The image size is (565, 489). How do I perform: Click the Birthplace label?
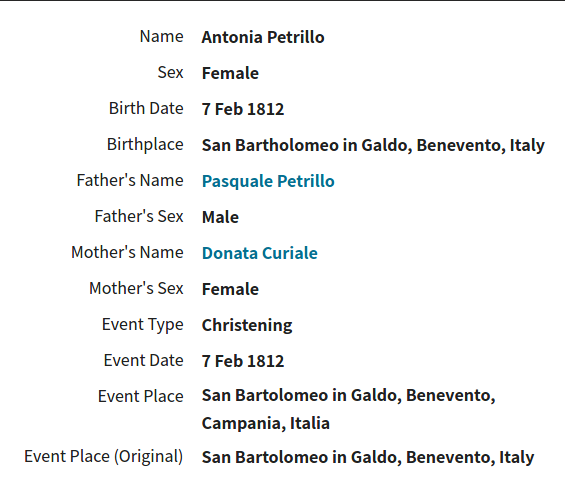pyautogui.click(x=145, y=145)
